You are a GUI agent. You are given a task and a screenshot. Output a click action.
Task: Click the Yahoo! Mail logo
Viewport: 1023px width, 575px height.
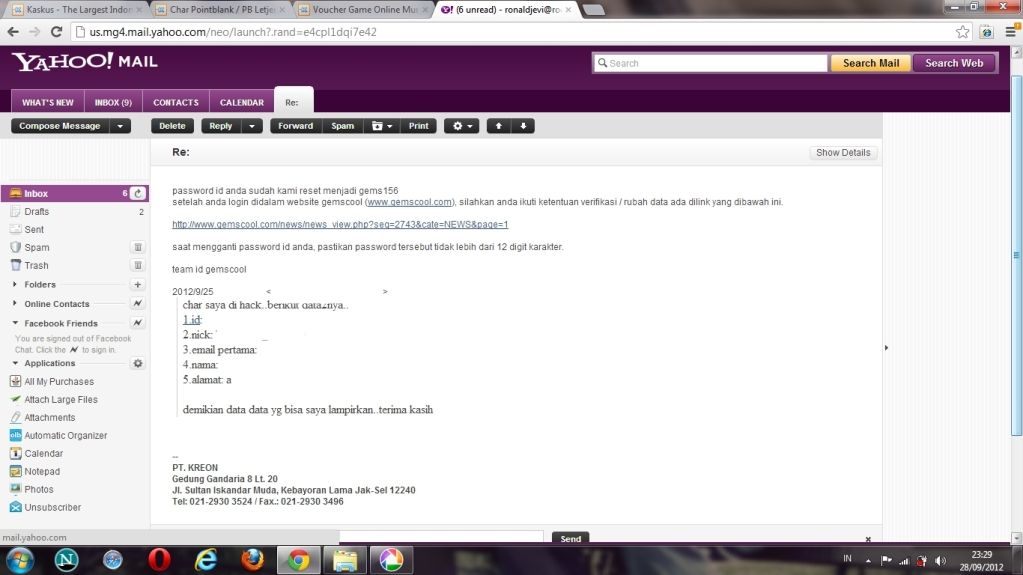coord(85,62)
